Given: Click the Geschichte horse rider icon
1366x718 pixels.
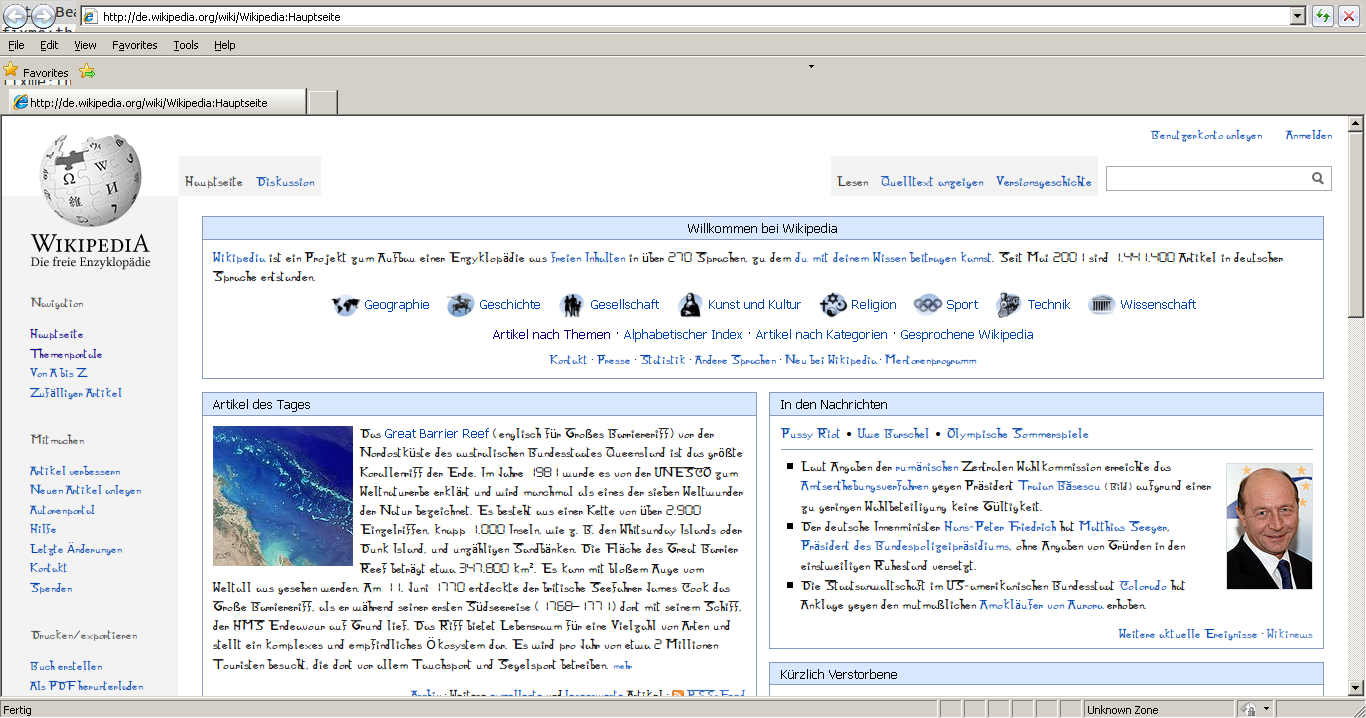Looking at the screenshot, I should coord(461,305).
